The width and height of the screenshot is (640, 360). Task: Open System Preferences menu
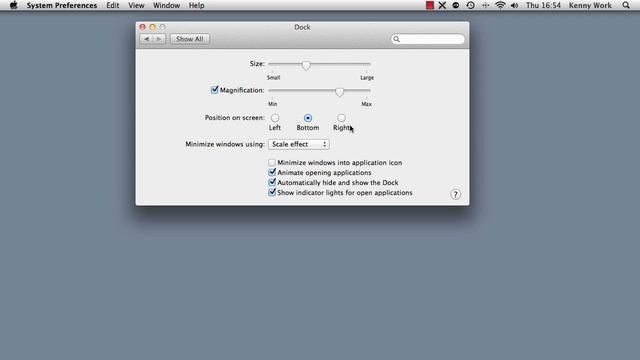pos(62,5)
